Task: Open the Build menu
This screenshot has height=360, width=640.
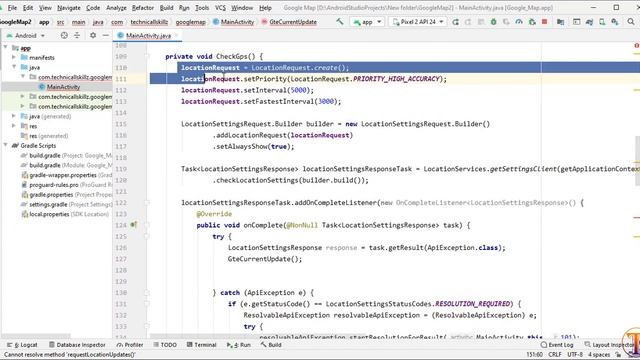Action: pyautogui.click(x=166, y=8)
